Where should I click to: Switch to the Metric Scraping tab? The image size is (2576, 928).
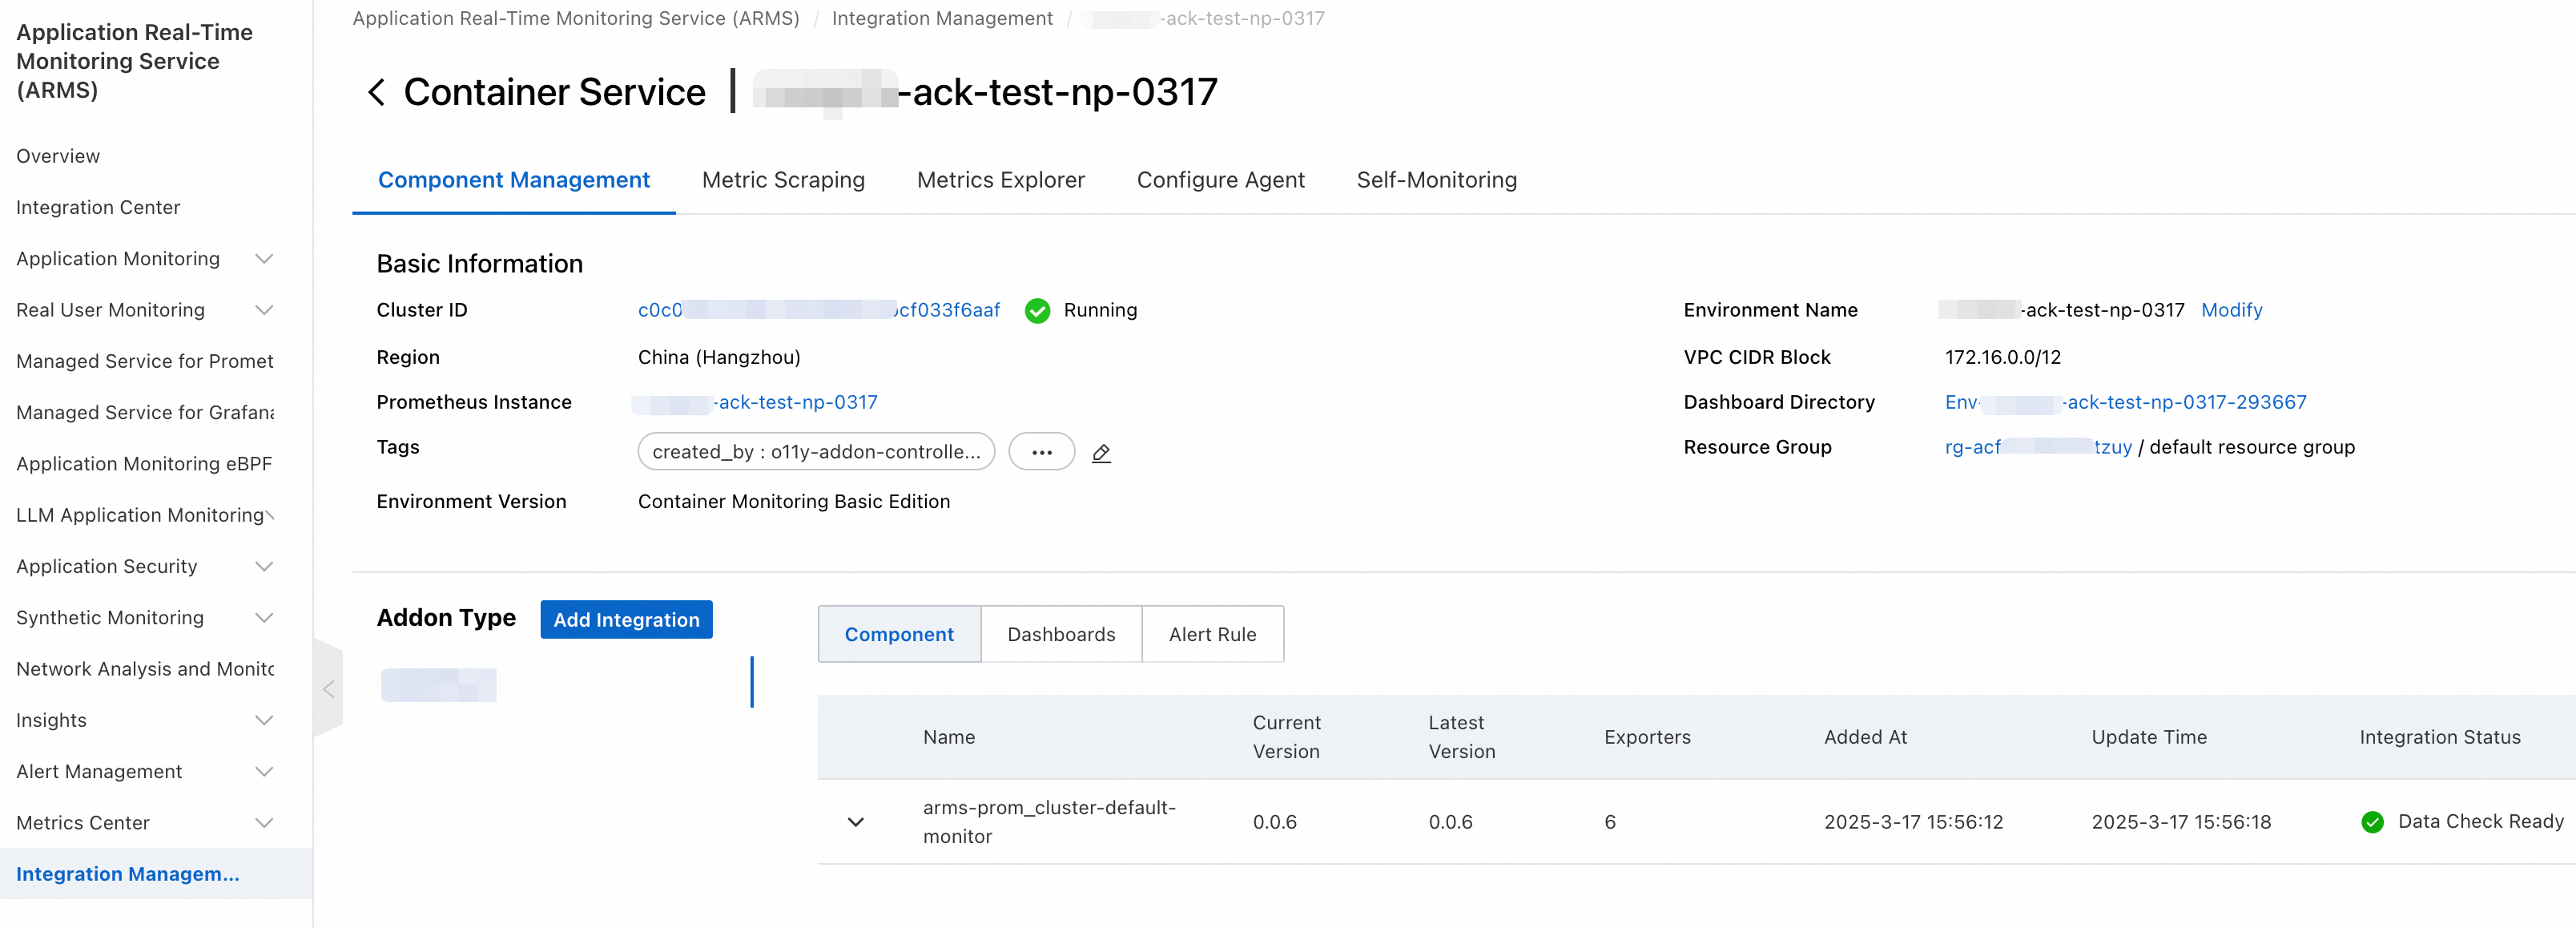tap(783, 180)
